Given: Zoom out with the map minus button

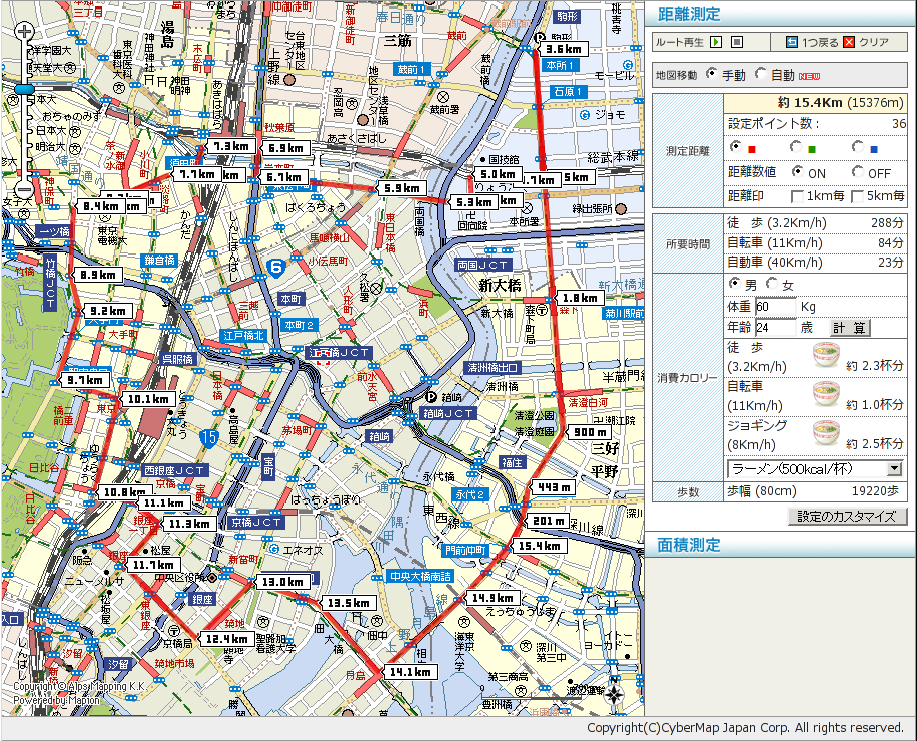Looking at the screenshot, I should coord(24,189).
